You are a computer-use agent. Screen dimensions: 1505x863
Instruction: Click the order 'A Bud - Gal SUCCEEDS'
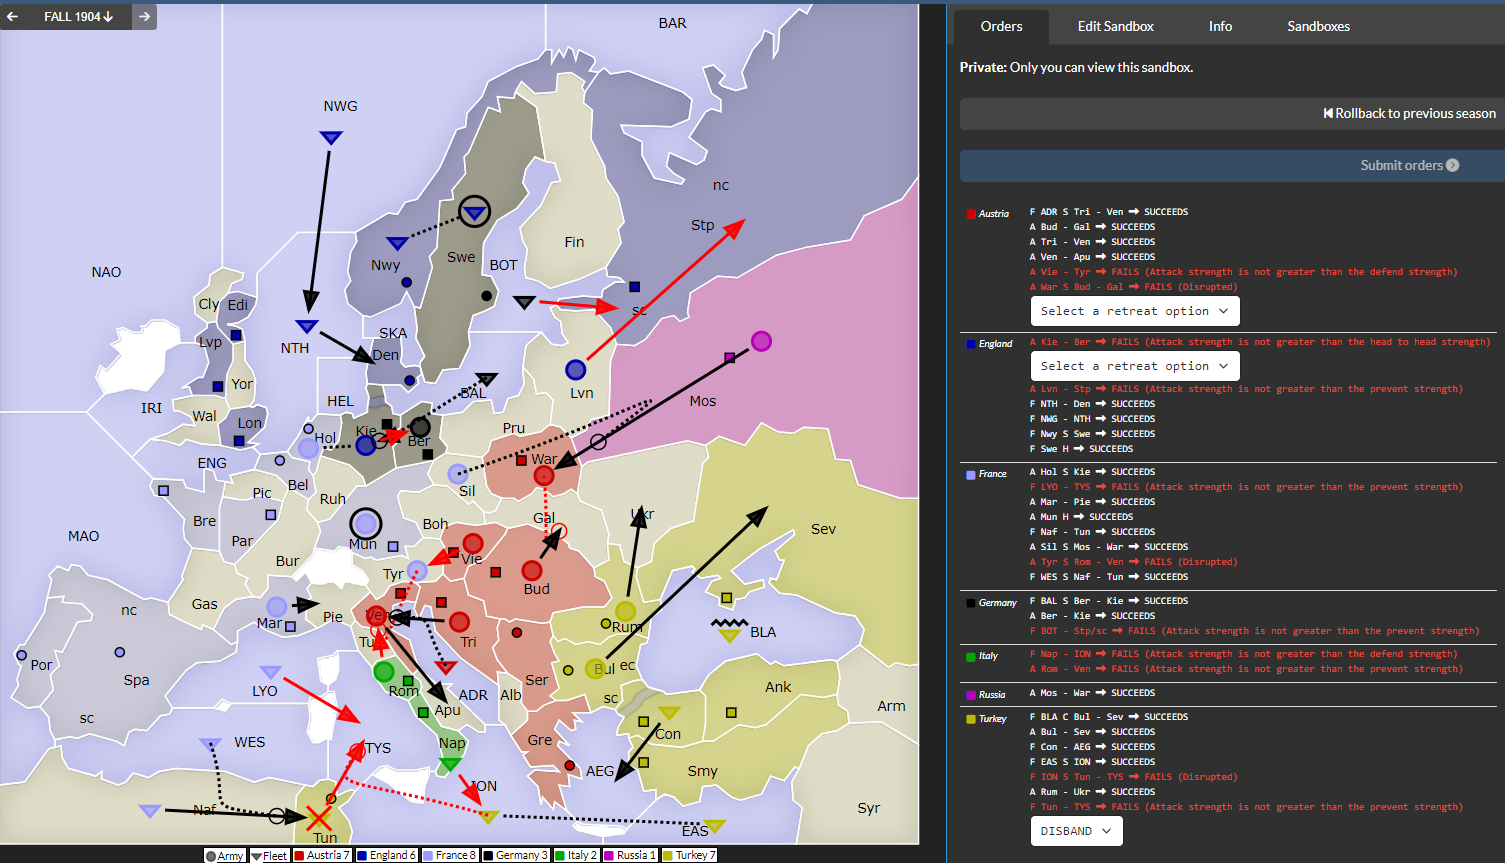[1092, 227]
